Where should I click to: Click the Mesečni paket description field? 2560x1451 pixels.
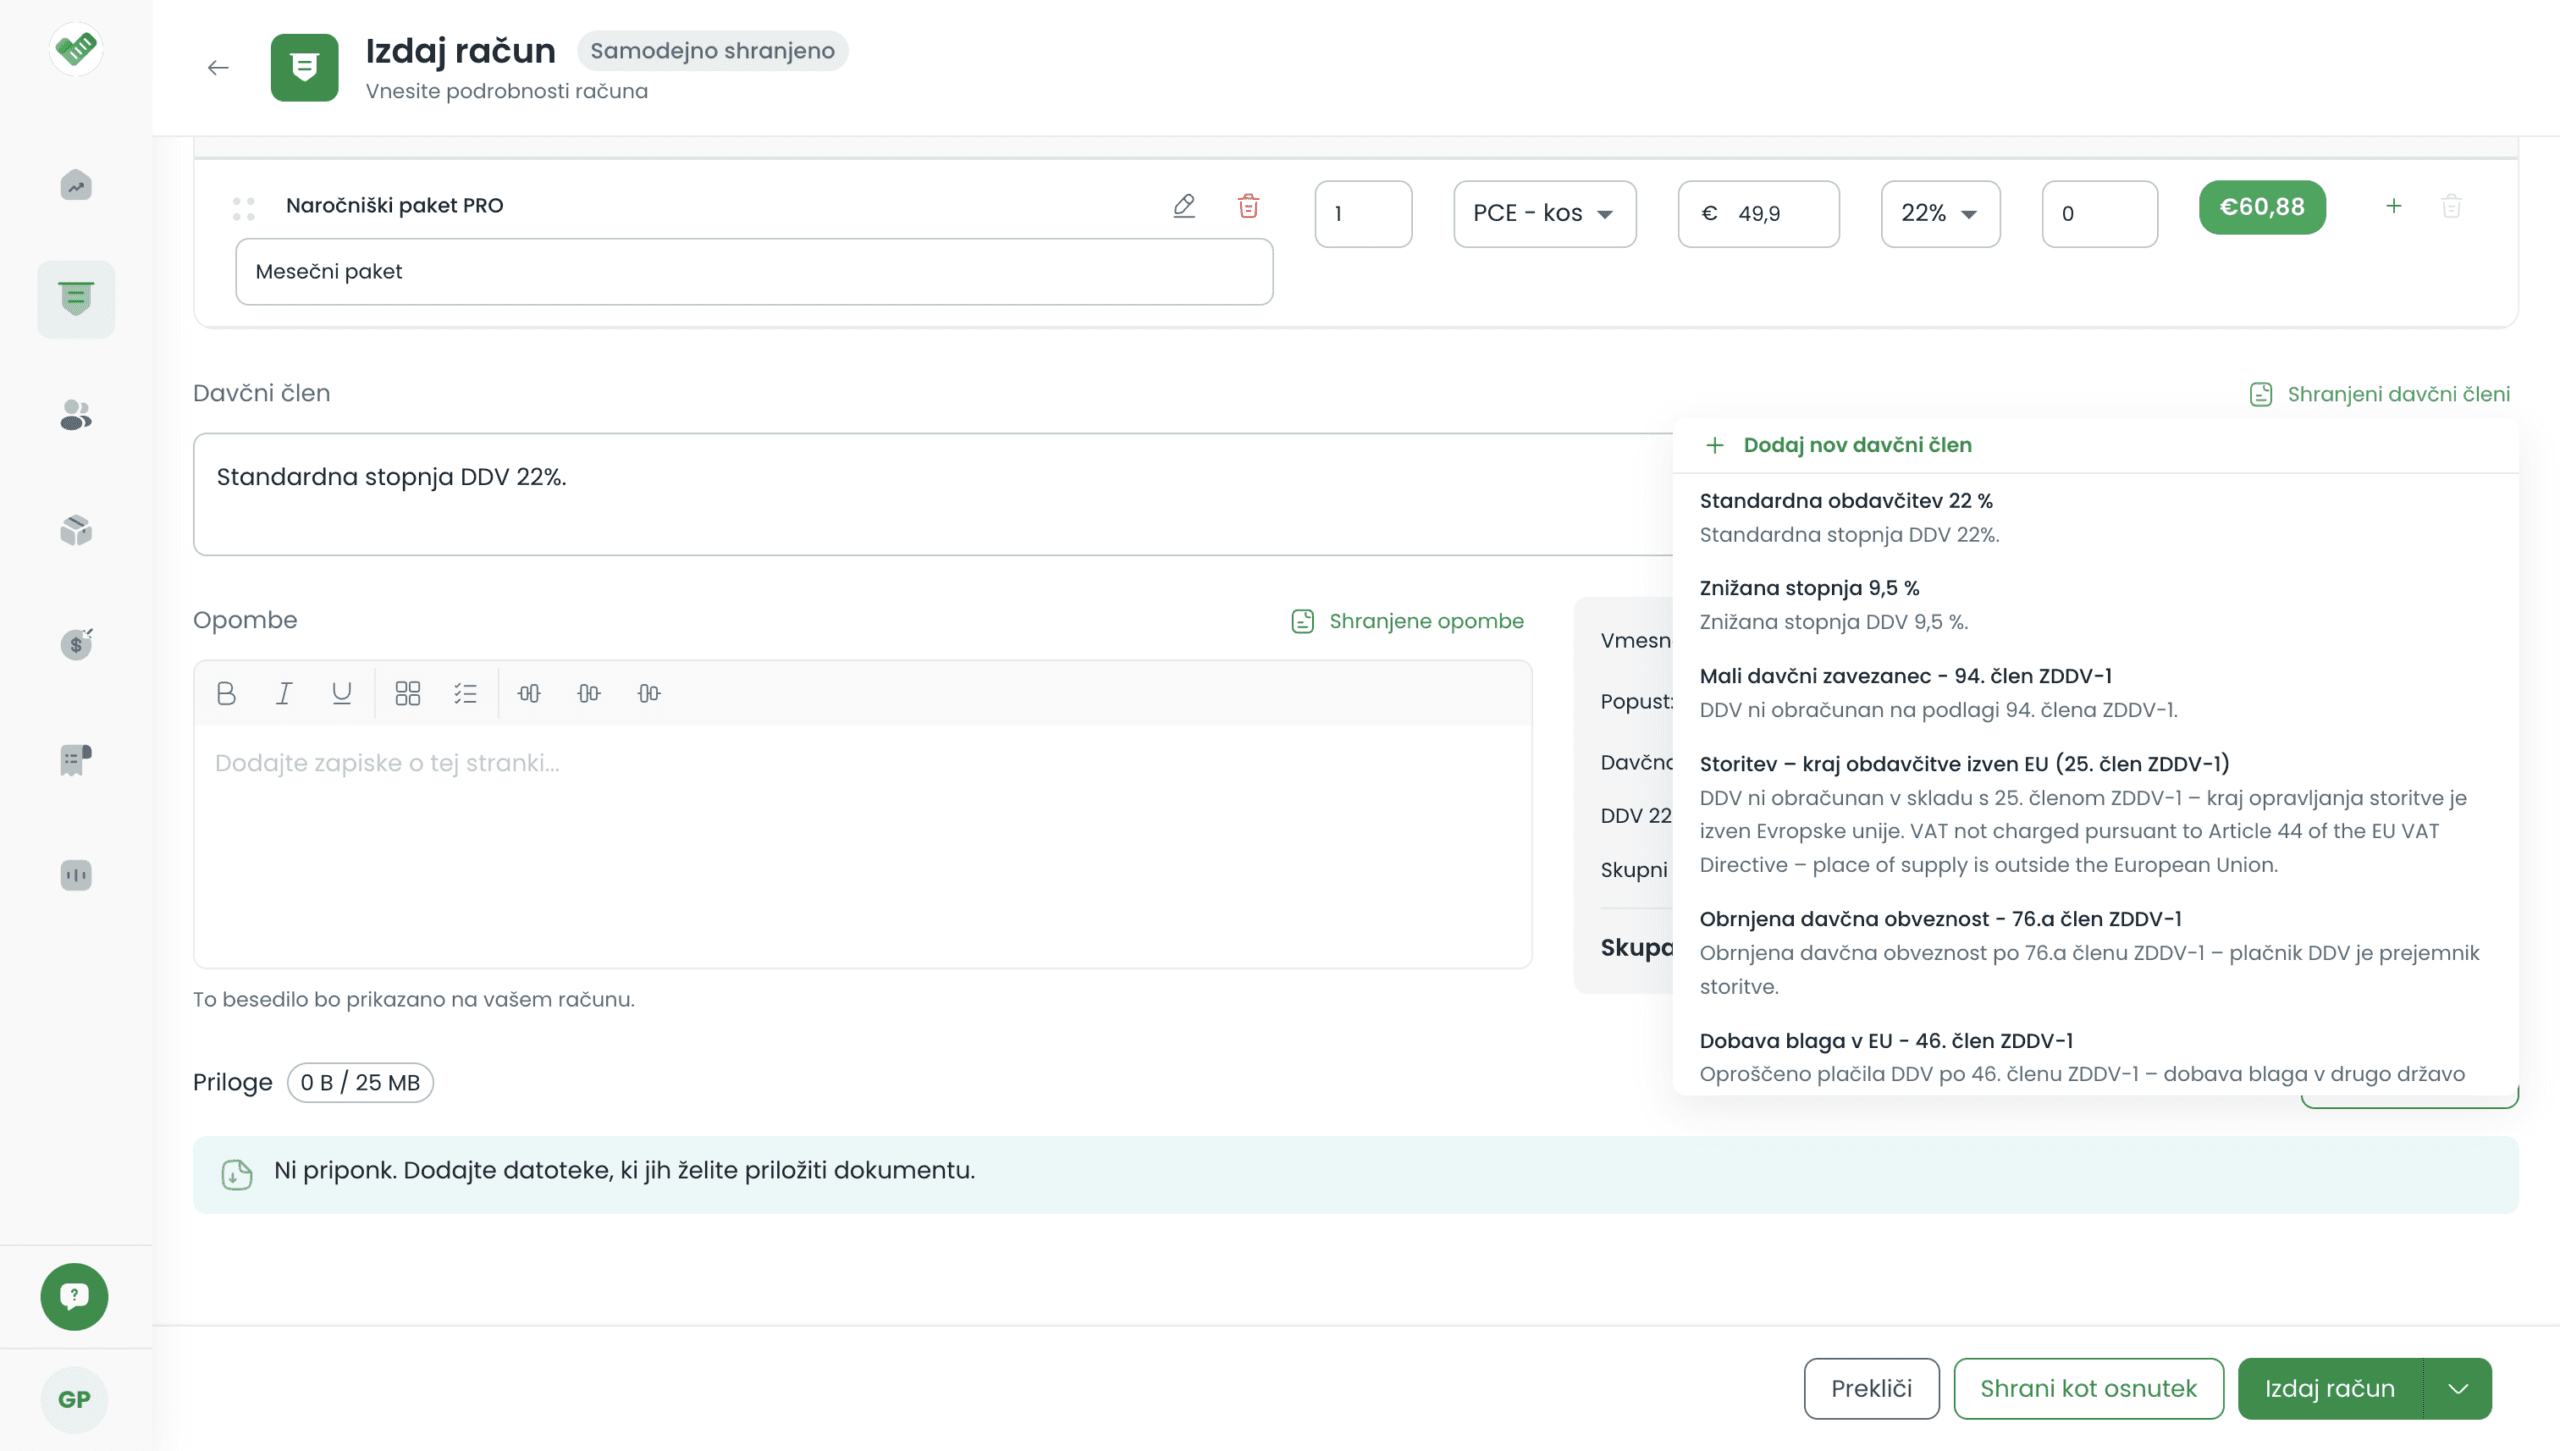pos(754,272)
